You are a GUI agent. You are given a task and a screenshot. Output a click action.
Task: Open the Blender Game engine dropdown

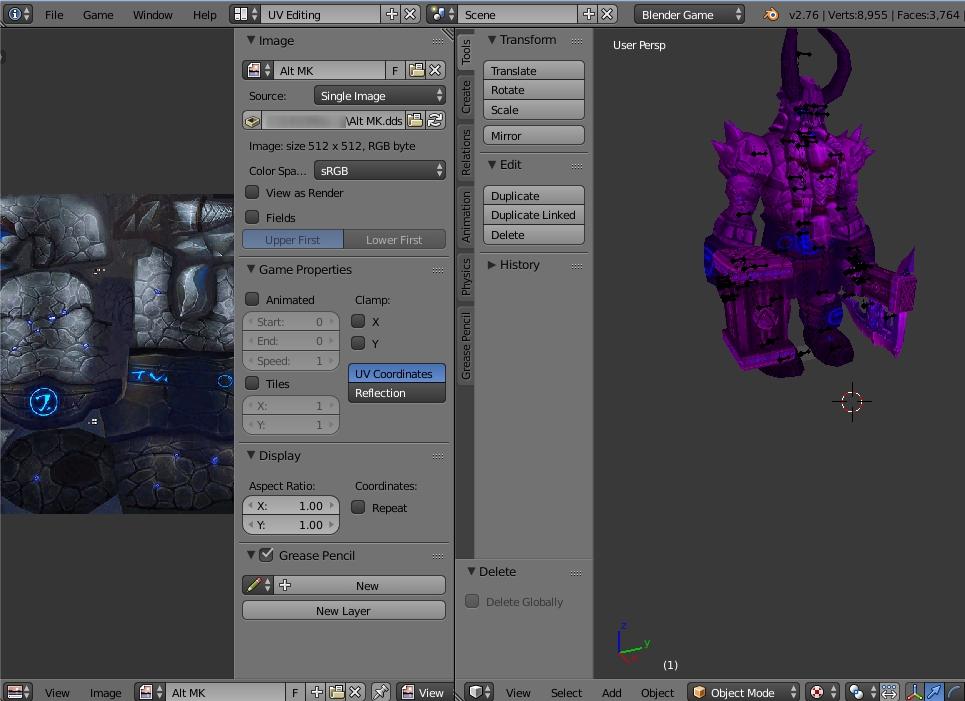coord(689,15)
